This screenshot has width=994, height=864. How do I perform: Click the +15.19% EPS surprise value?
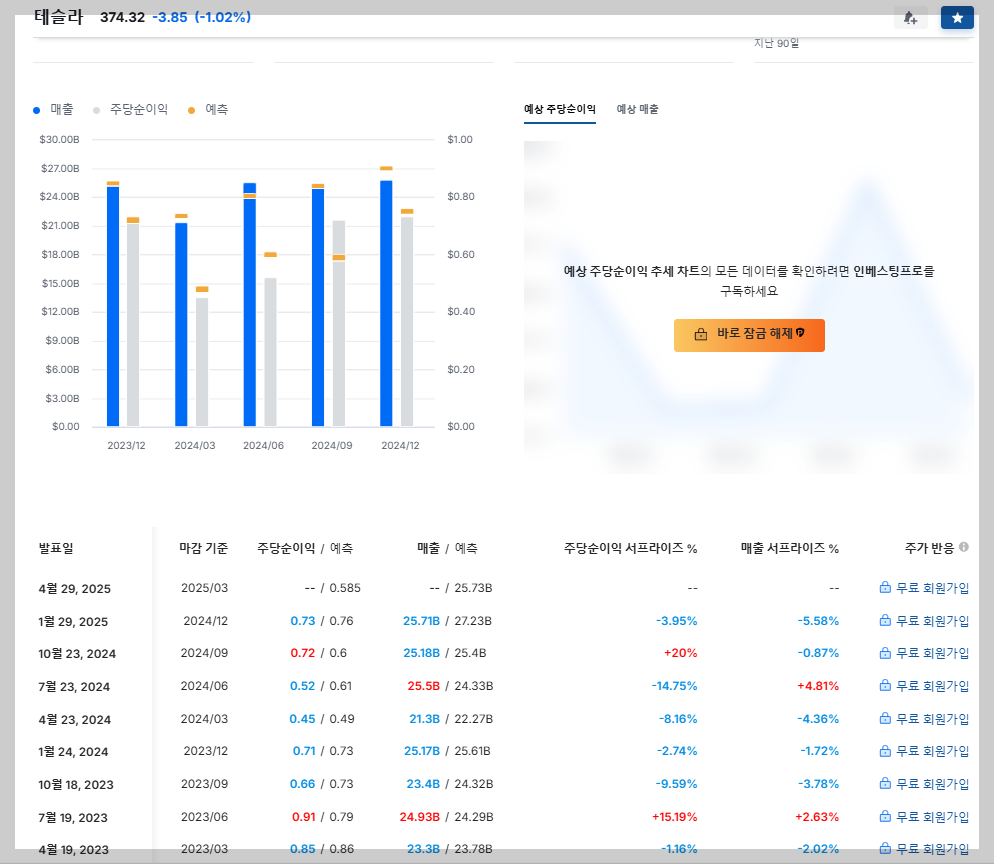(674, 816)
